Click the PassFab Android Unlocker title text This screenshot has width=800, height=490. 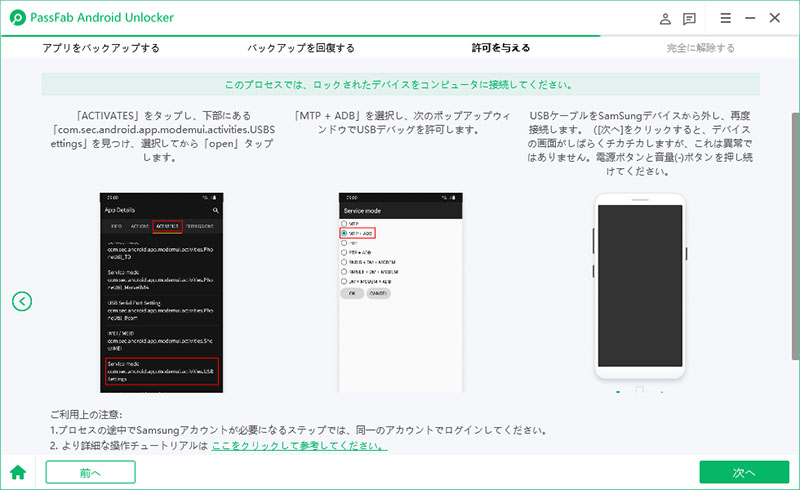(102, 17)
